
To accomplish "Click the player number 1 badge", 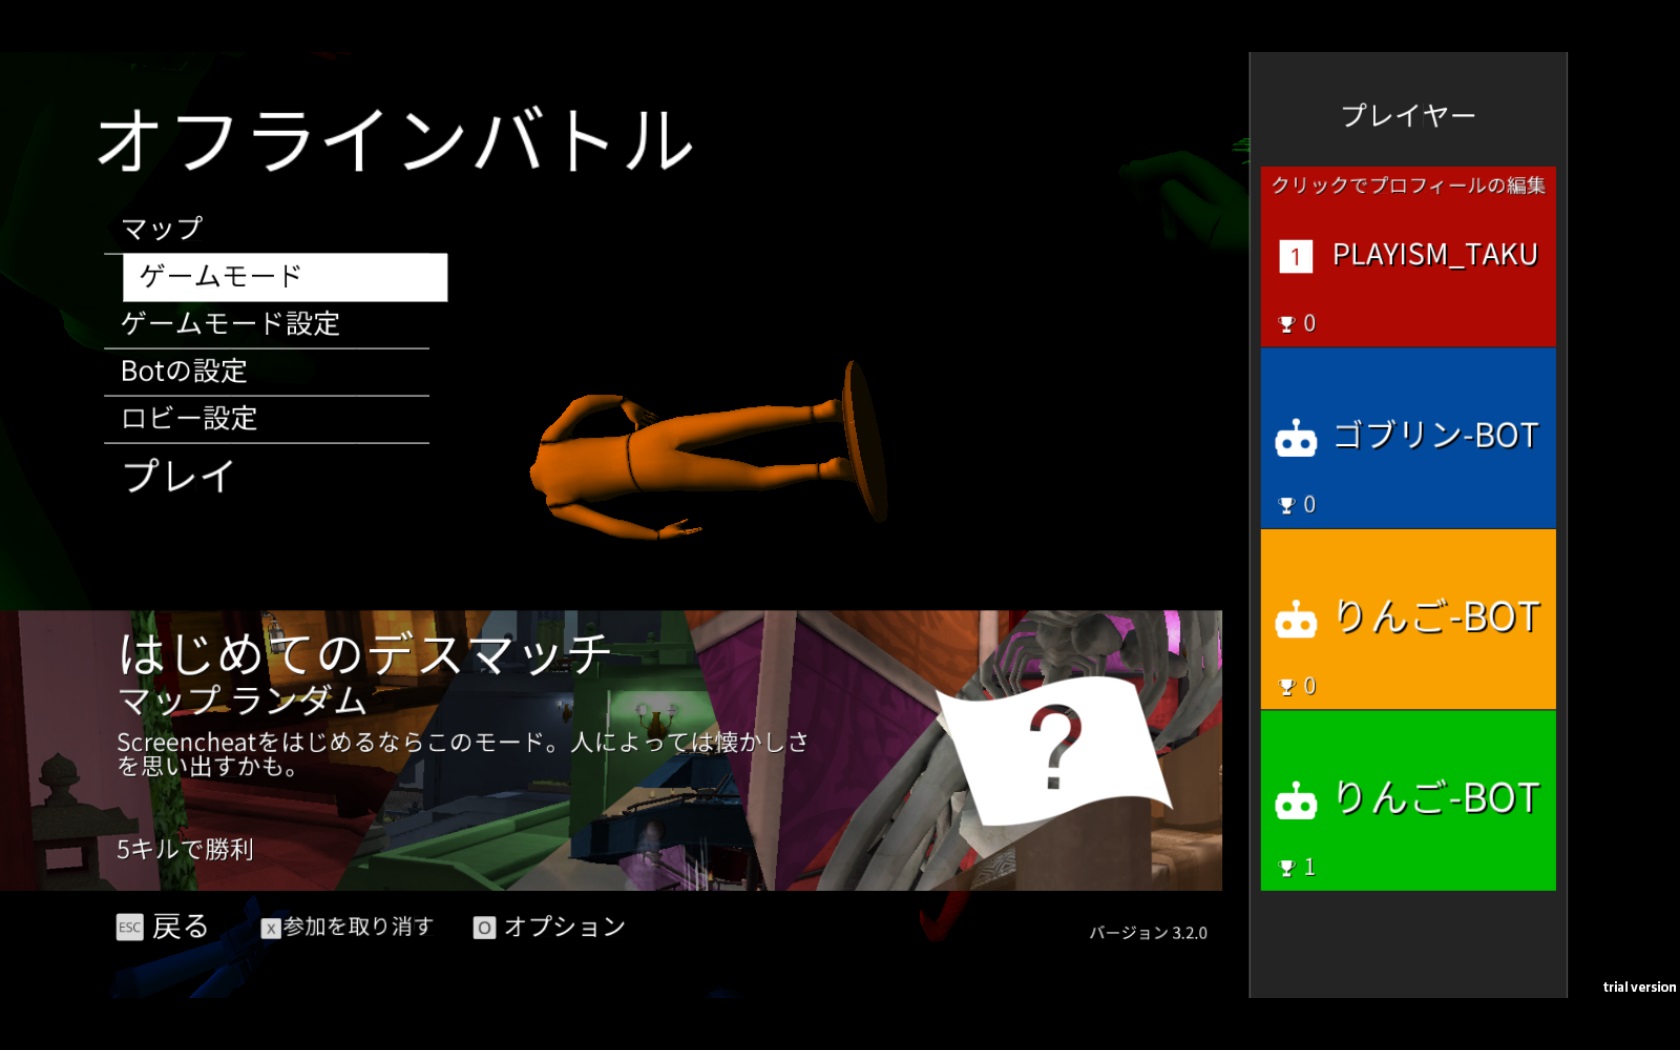I will tap(1296, 257).
